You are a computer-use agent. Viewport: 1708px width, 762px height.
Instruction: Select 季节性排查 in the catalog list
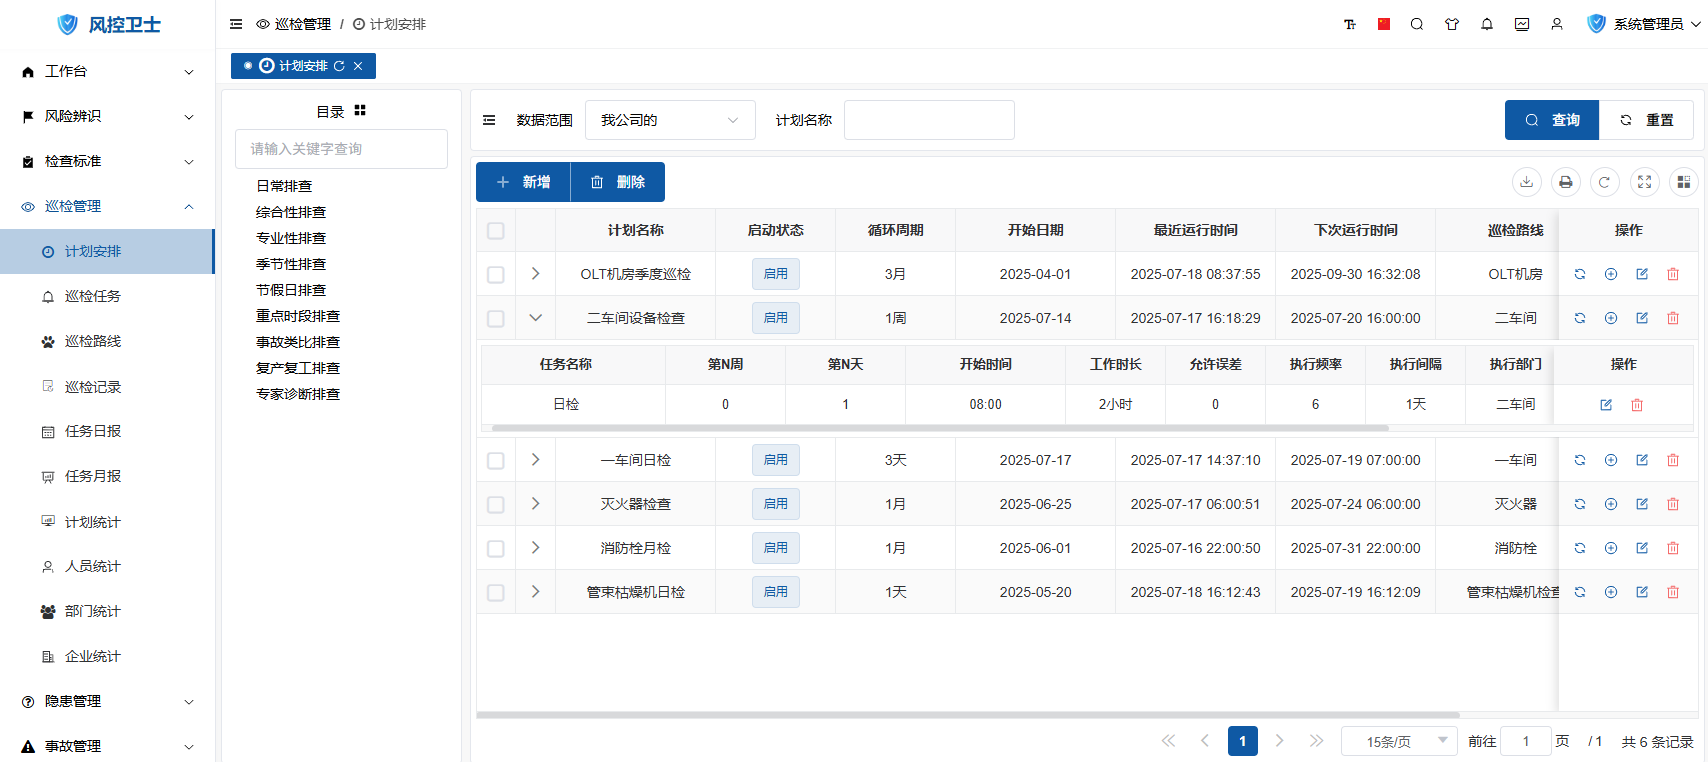pos(291,264)
